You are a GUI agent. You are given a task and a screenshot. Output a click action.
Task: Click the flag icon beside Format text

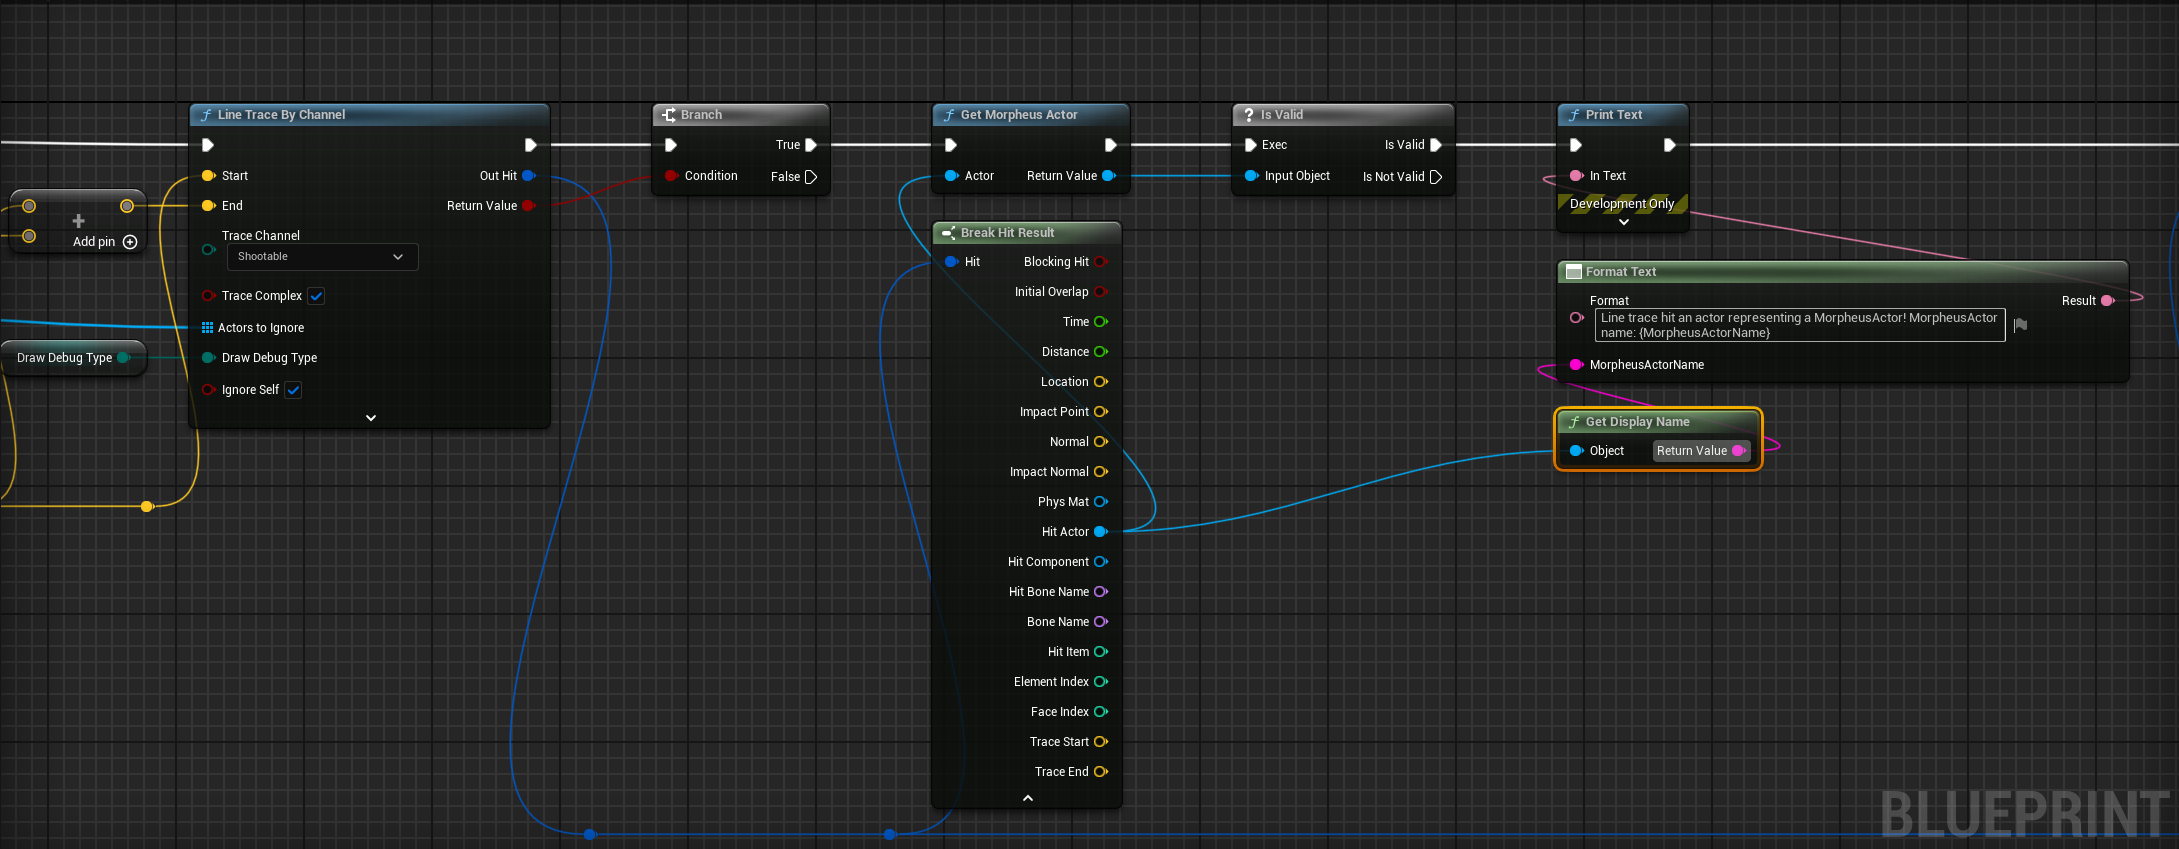tap(2020, 325)
